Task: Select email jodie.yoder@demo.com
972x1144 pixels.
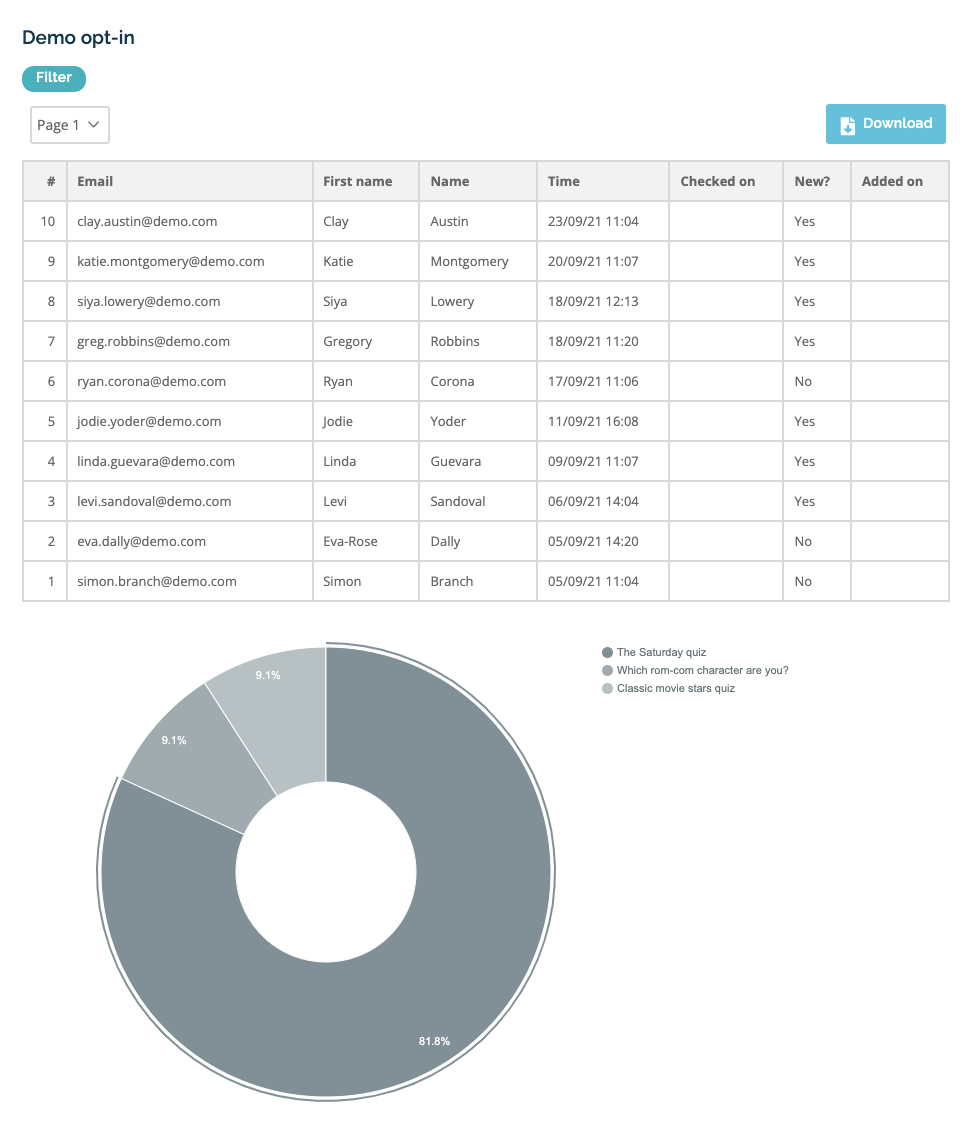Action: click(x=149, y=422)
